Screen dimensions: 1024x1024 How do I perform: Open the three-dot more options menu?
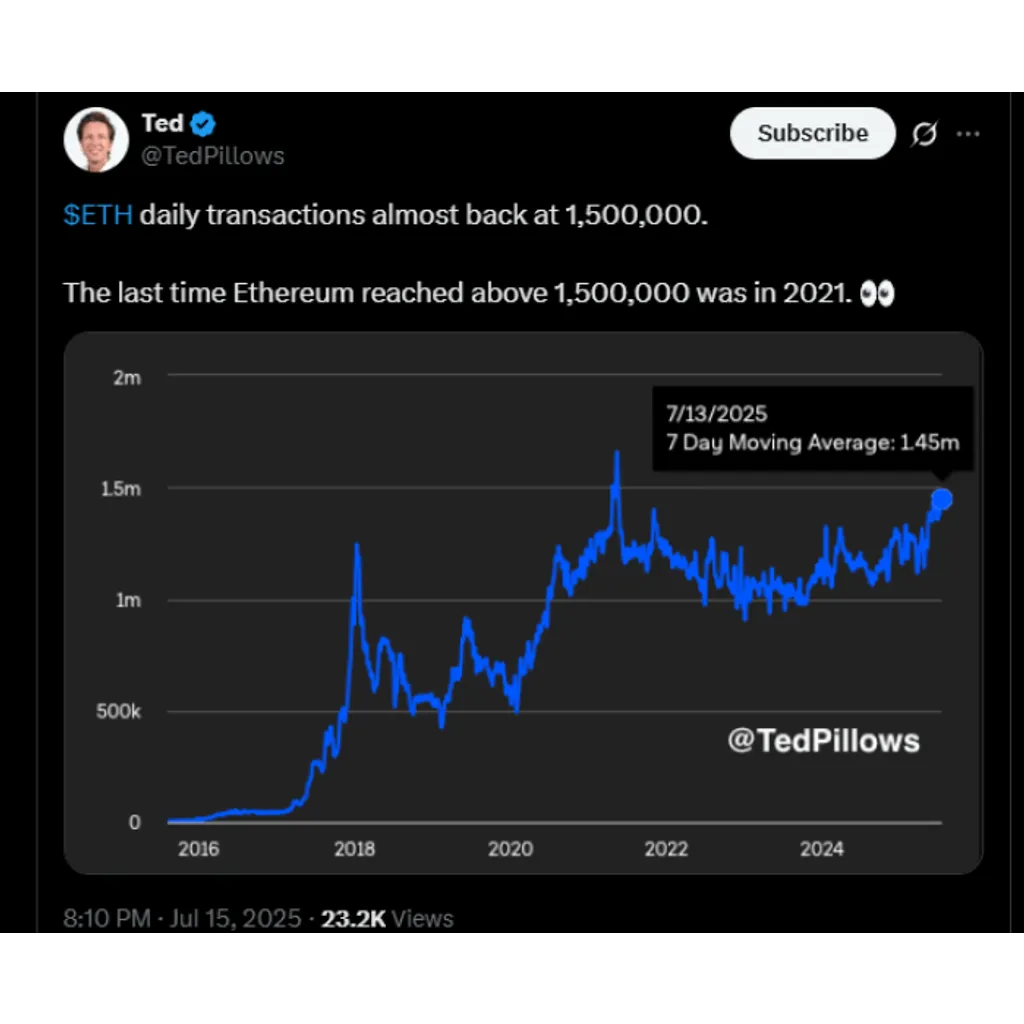(x=968, y=134)
